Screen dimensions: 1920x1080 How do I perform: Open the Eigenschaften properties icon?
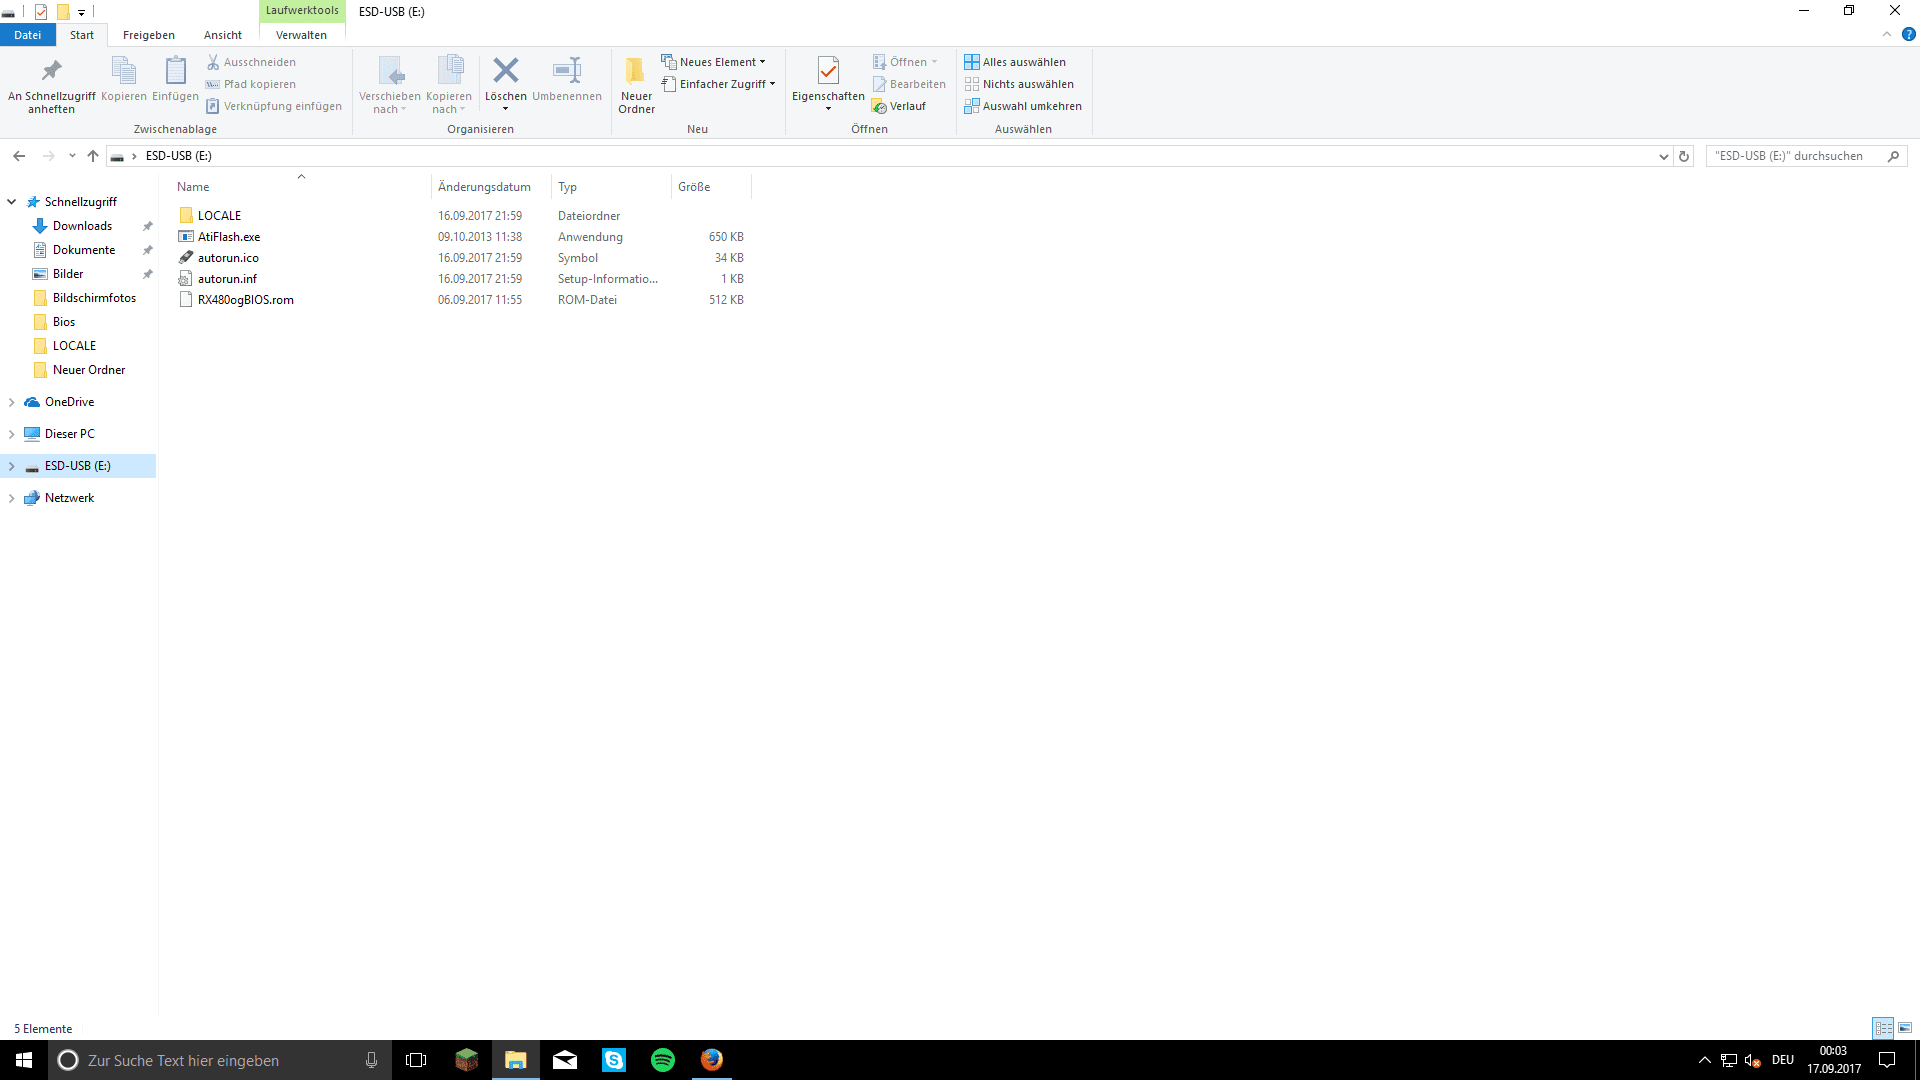coord(828,71)
